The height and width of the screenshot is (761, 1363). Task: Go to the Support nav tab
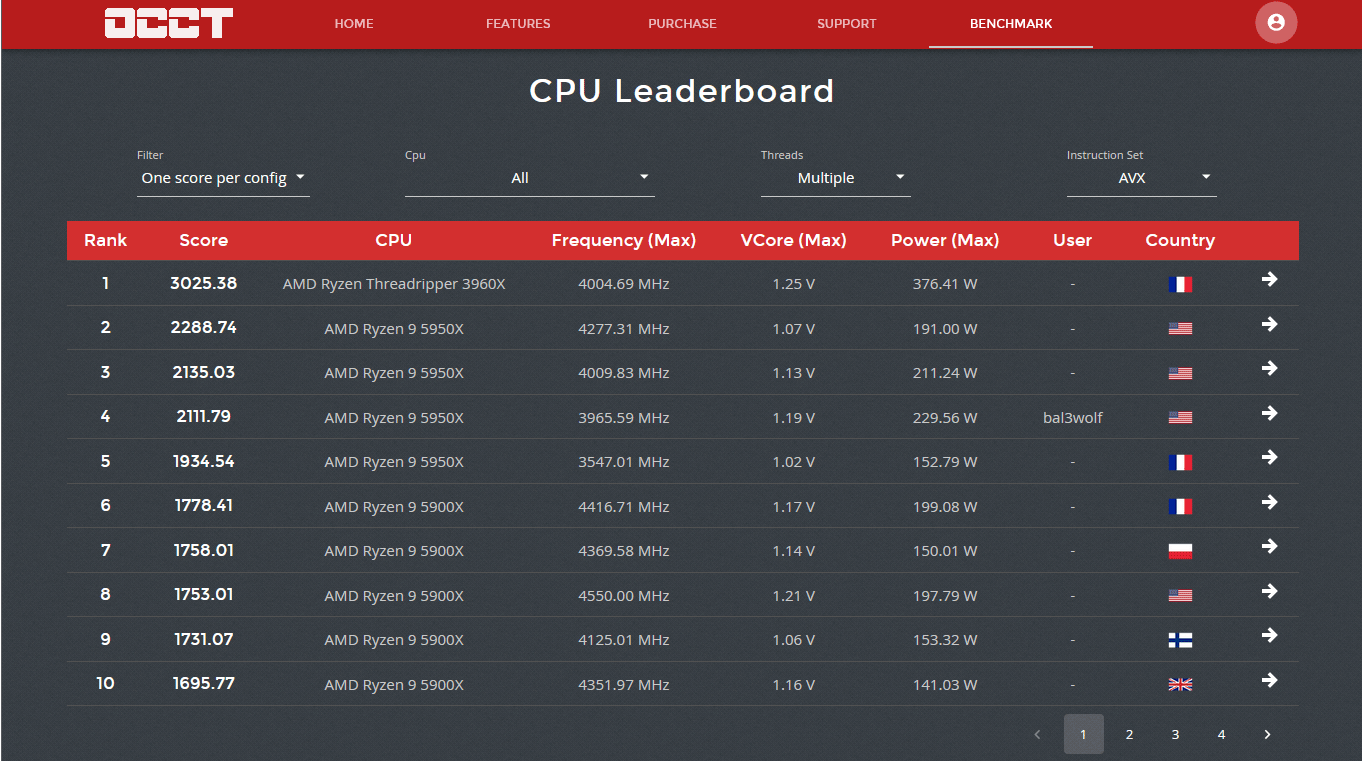tap(847, 24)
